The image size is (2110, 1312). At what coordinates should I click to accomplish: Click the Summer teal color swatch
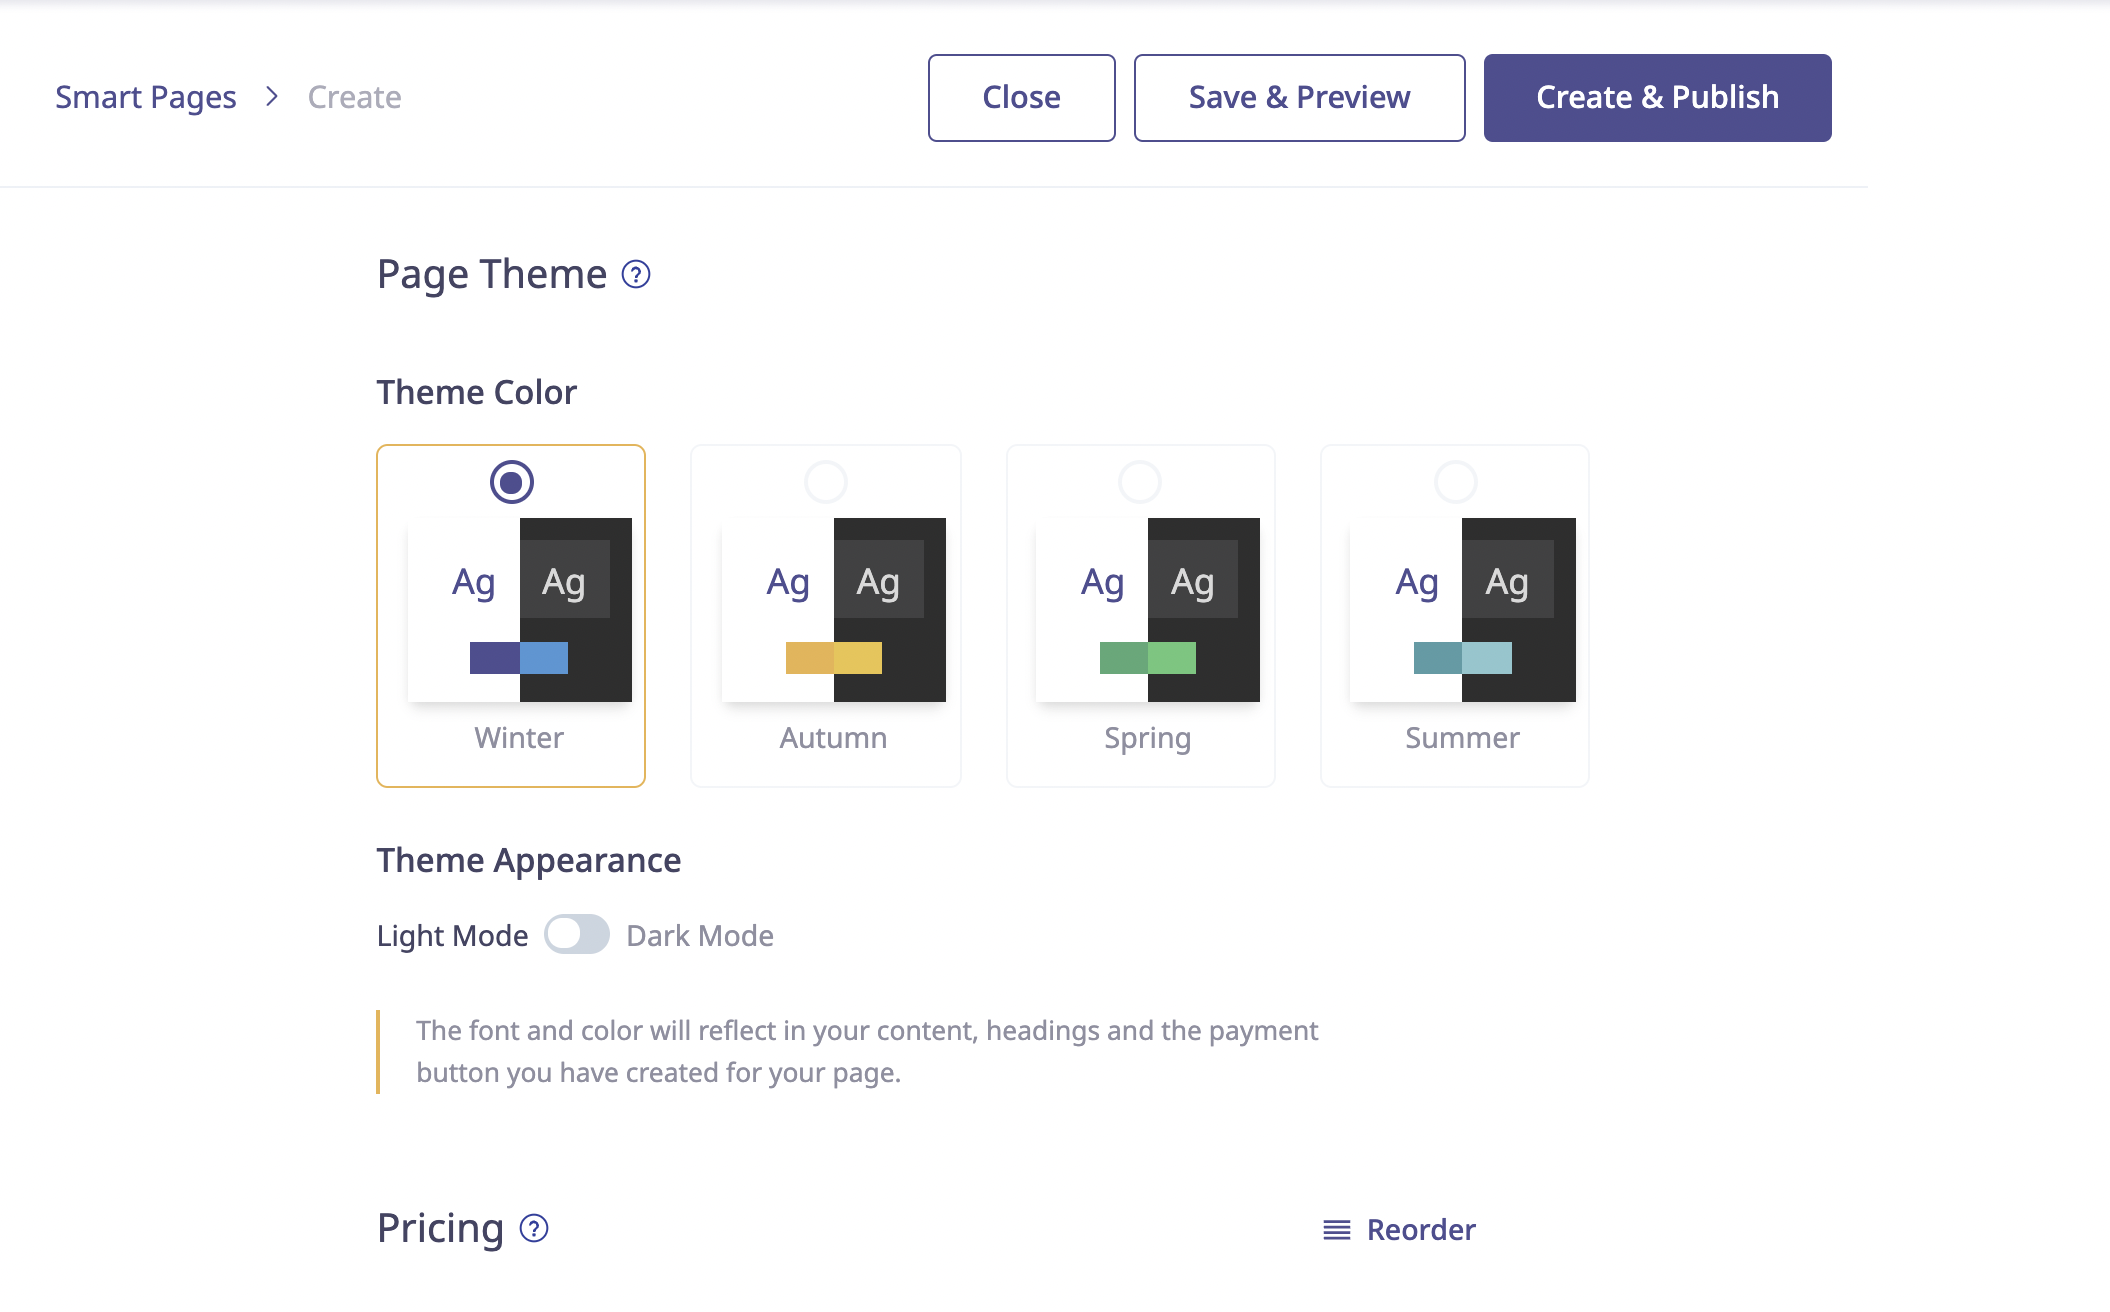pyautogui.click(x=1462, y=658)
